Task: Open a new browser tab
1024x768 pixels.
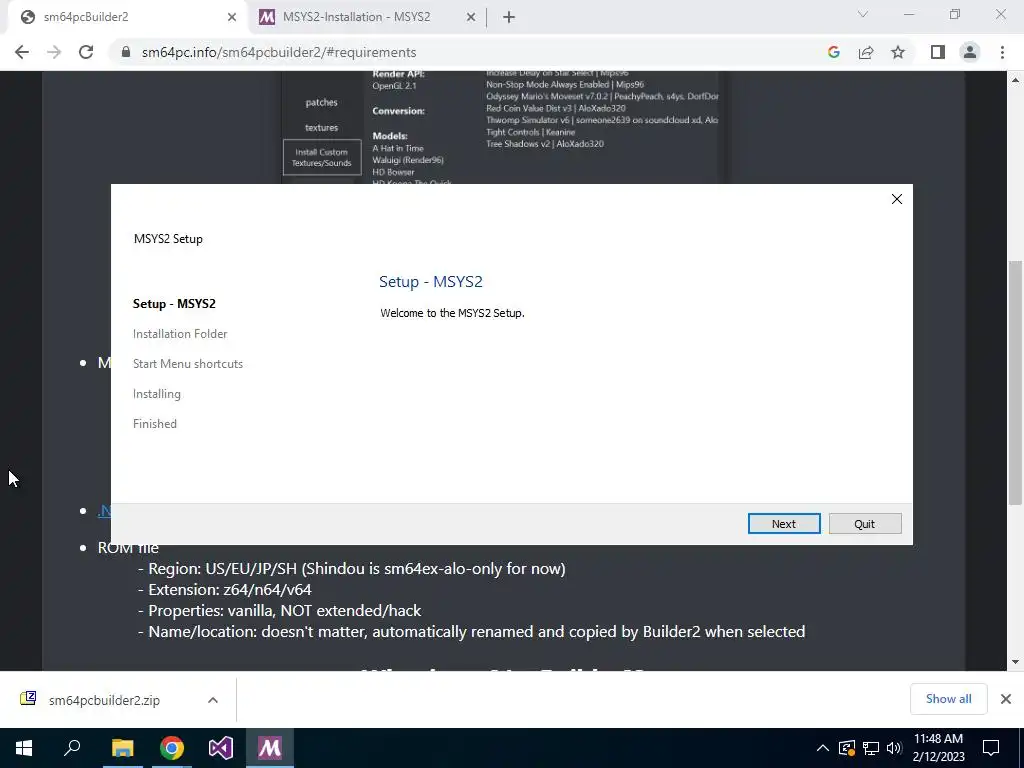Action: pos(509,18)
